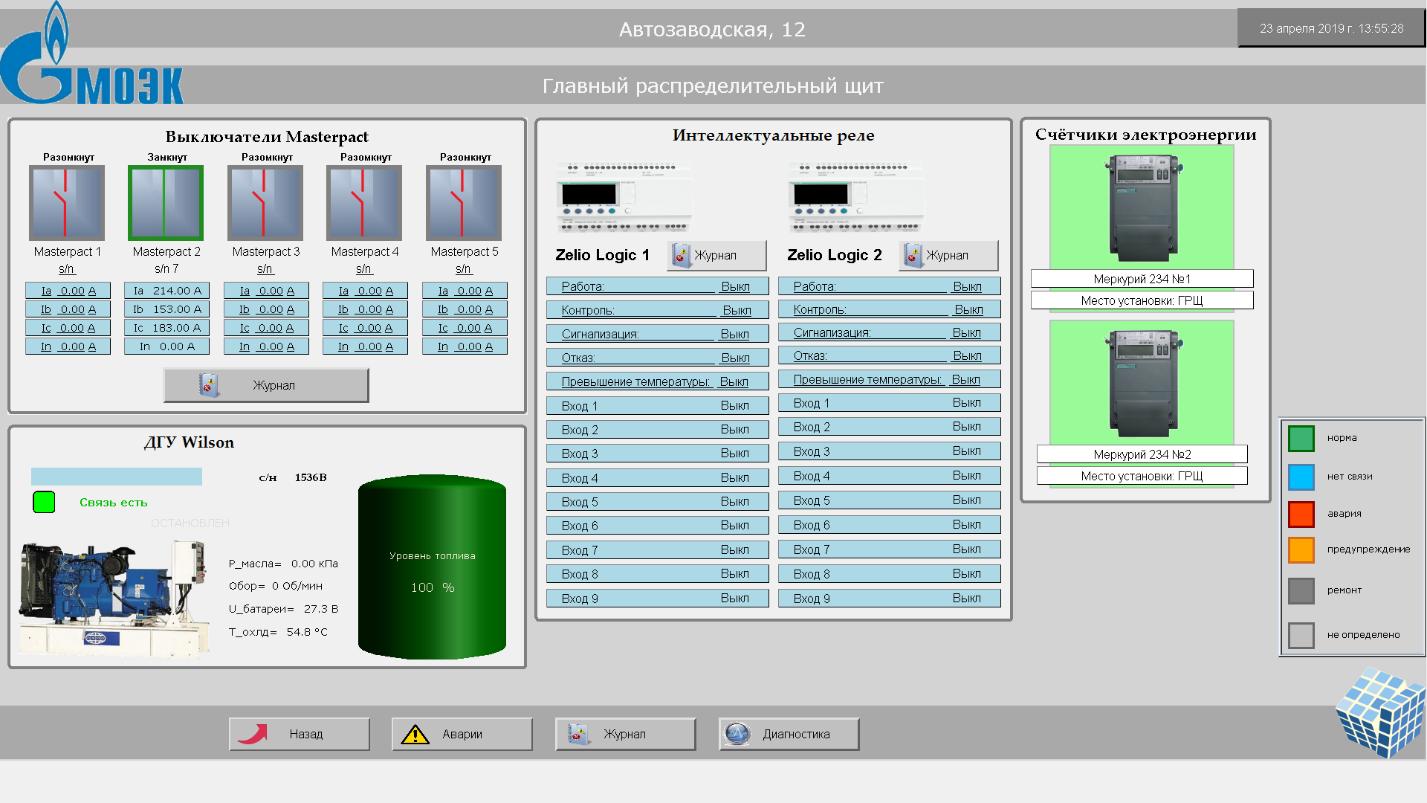Screen dimensions: 1427x803
Task: Click Zelio Logic 1 Вход 1 row
Action: click(x=658, y=406)
